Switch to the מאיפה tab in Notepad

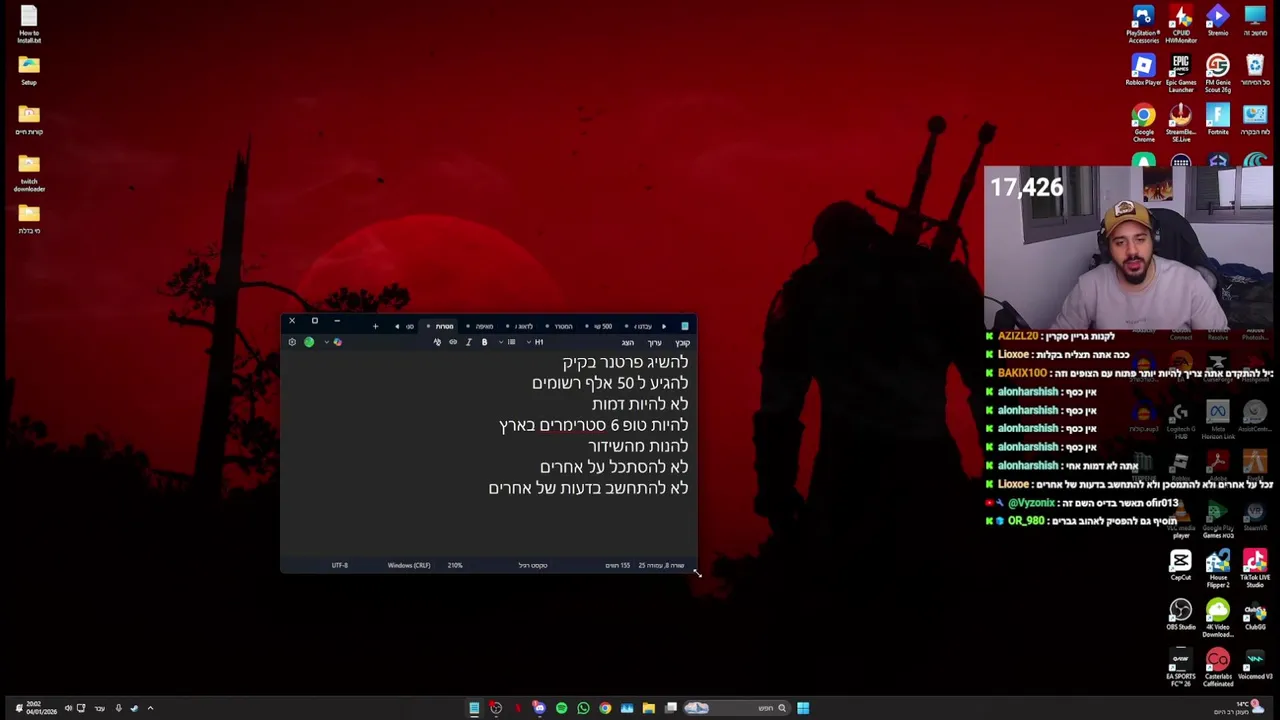[x=481, y=326]
